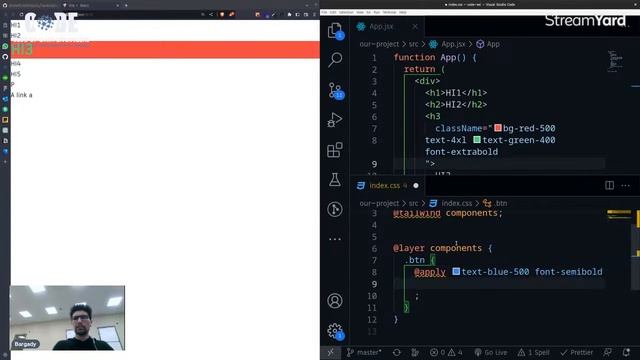Open the text-blue-500 color swatch
The image size is (640, 360).
click(456, 271)
